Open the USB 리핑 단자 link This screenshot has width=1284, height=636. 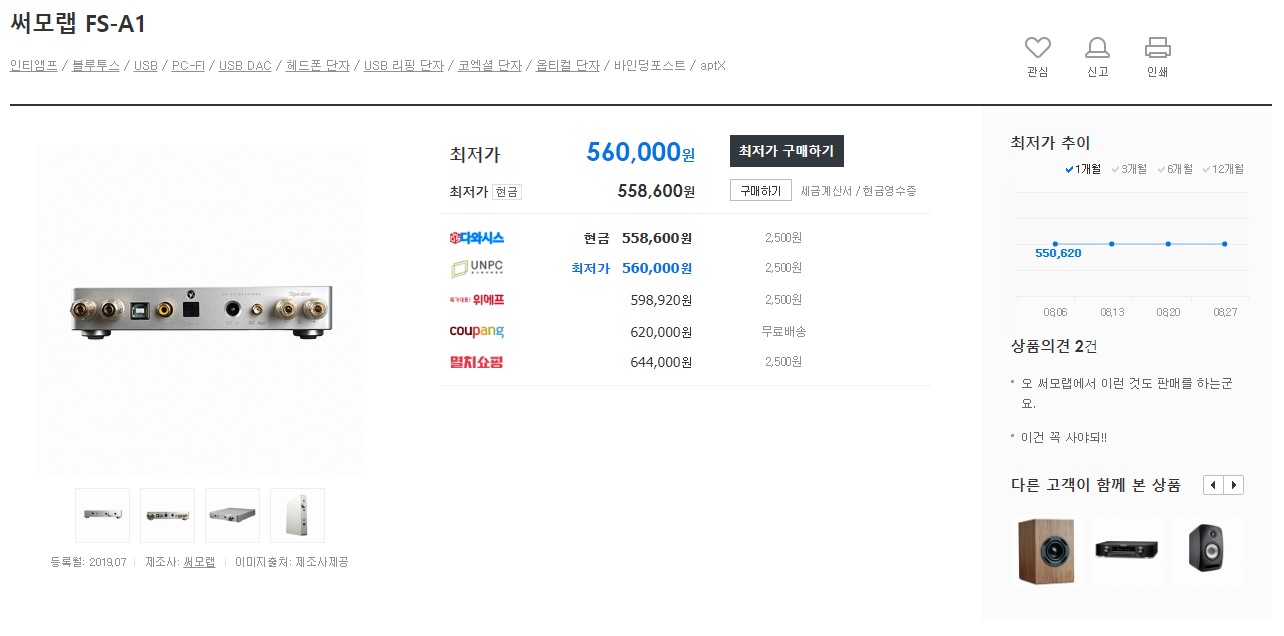(404, 66)
